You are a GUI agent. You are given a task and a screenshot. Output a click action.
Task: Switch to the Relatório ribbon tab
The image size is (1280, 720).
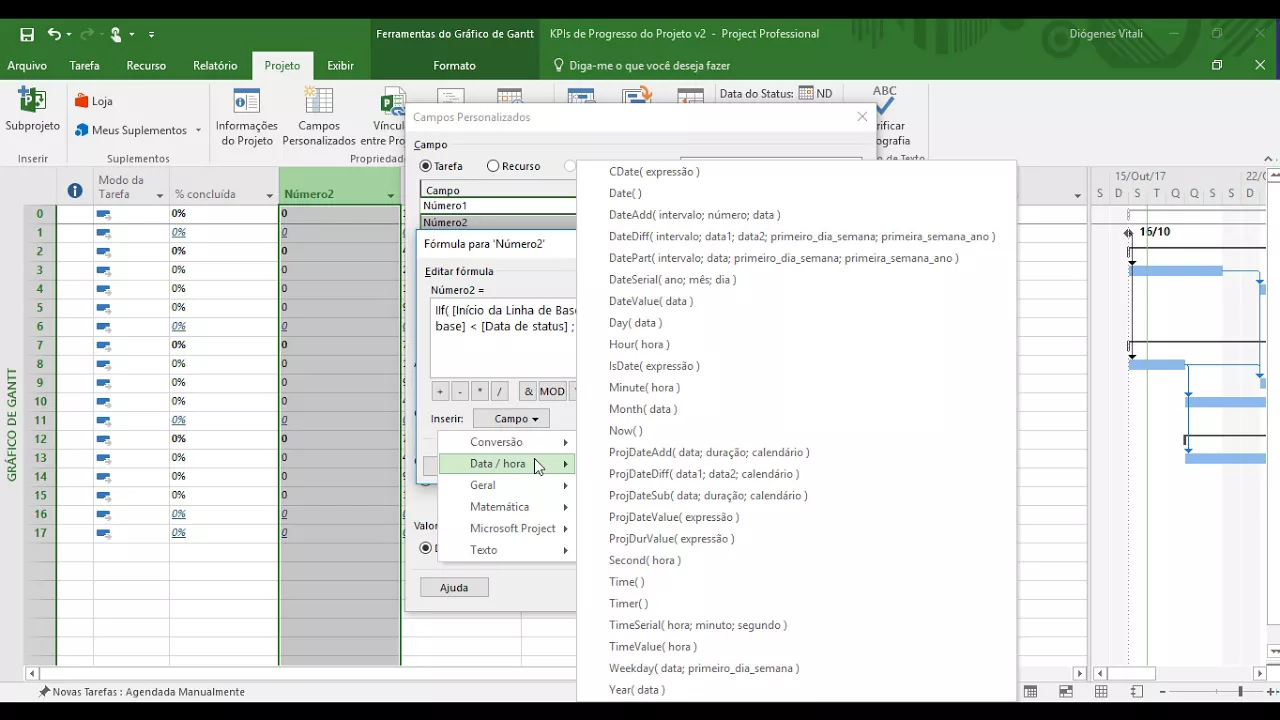pyautogui.click(x=215, y=65)
